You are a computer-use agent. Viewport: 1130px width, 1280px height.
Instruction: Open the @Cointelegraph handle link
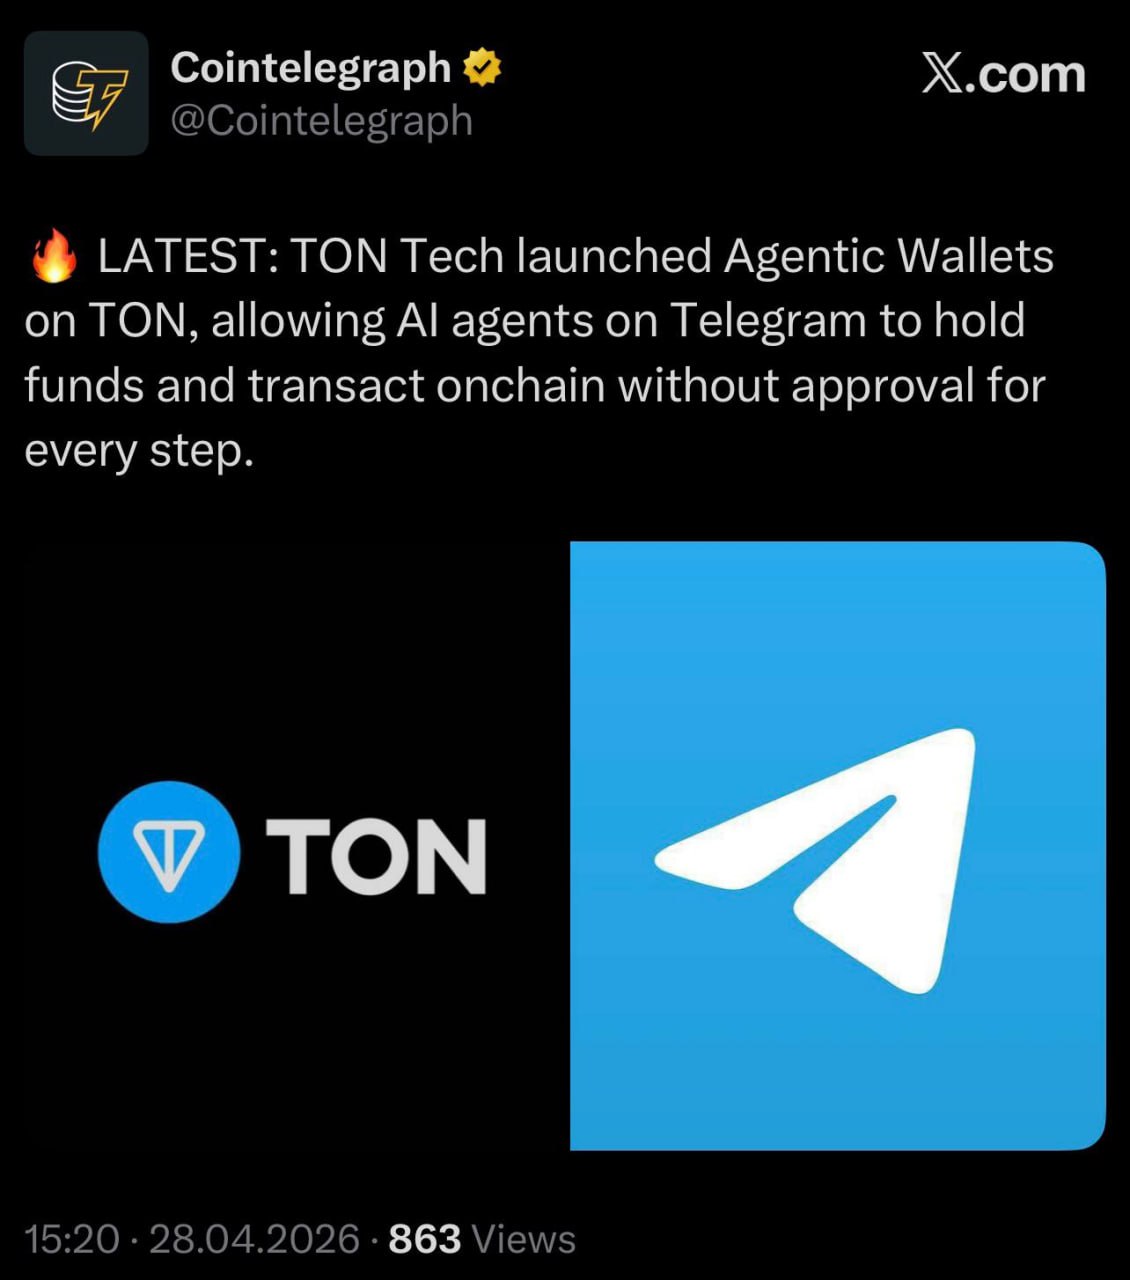coord(321,121)
